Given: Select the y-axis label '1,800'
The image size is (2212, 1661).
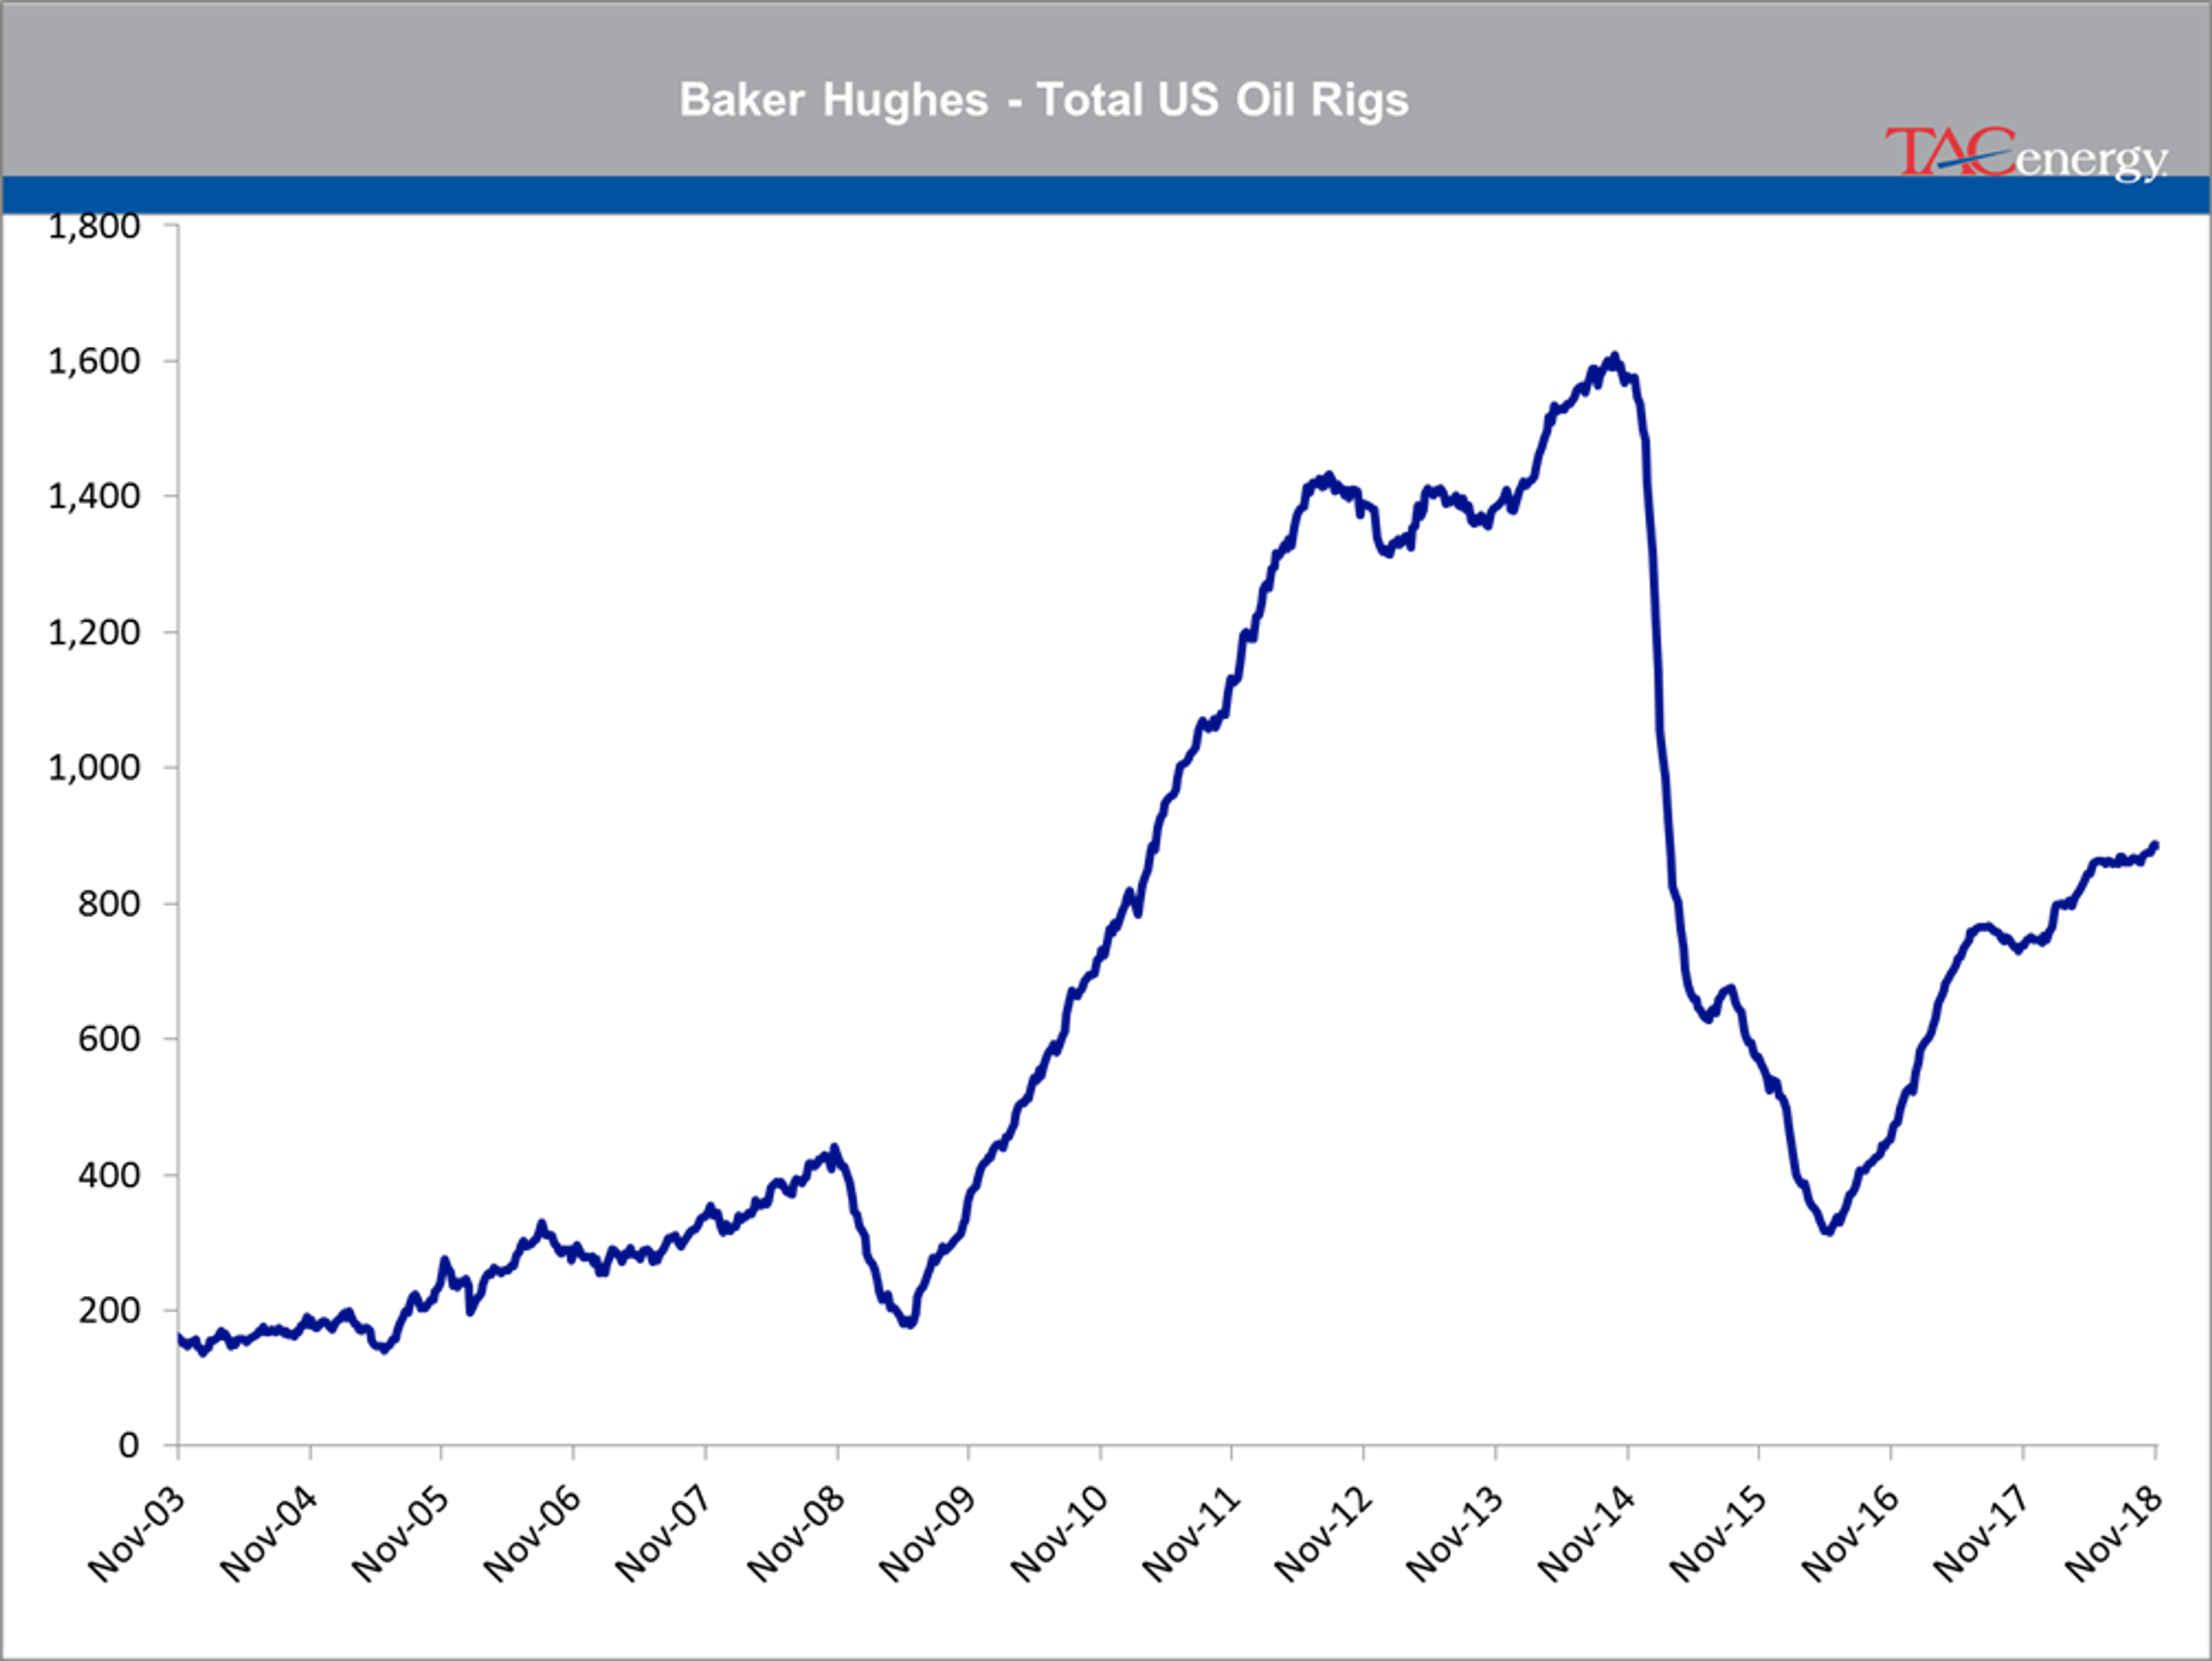Looking at the screenshot, I should (x=95, y=227).
